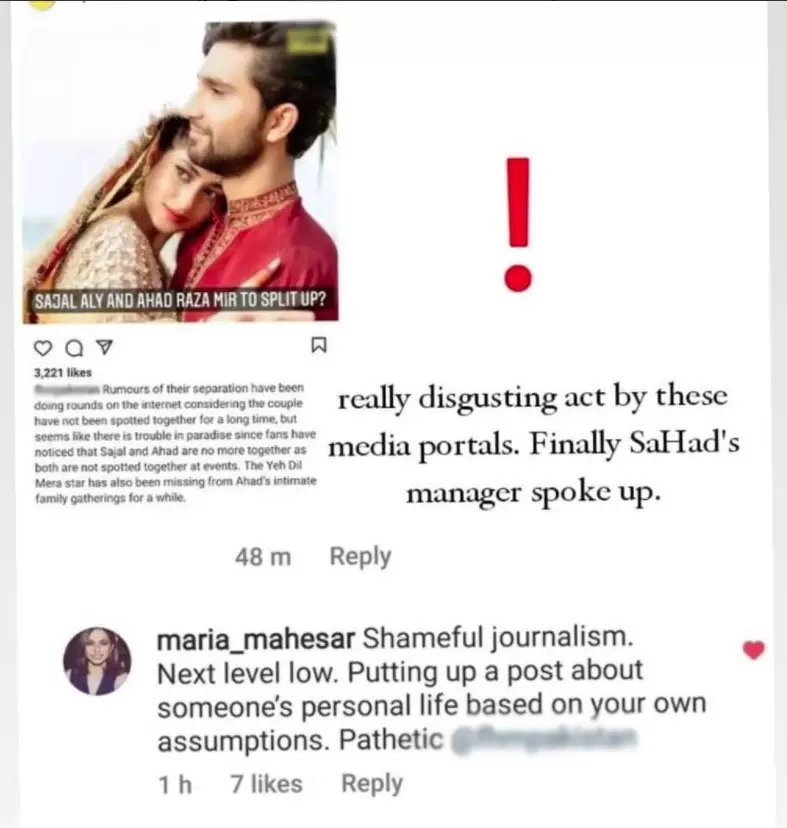Reply to the 48 m comment
The height and width of the screenshot is (828, 787).
(360, 556)
